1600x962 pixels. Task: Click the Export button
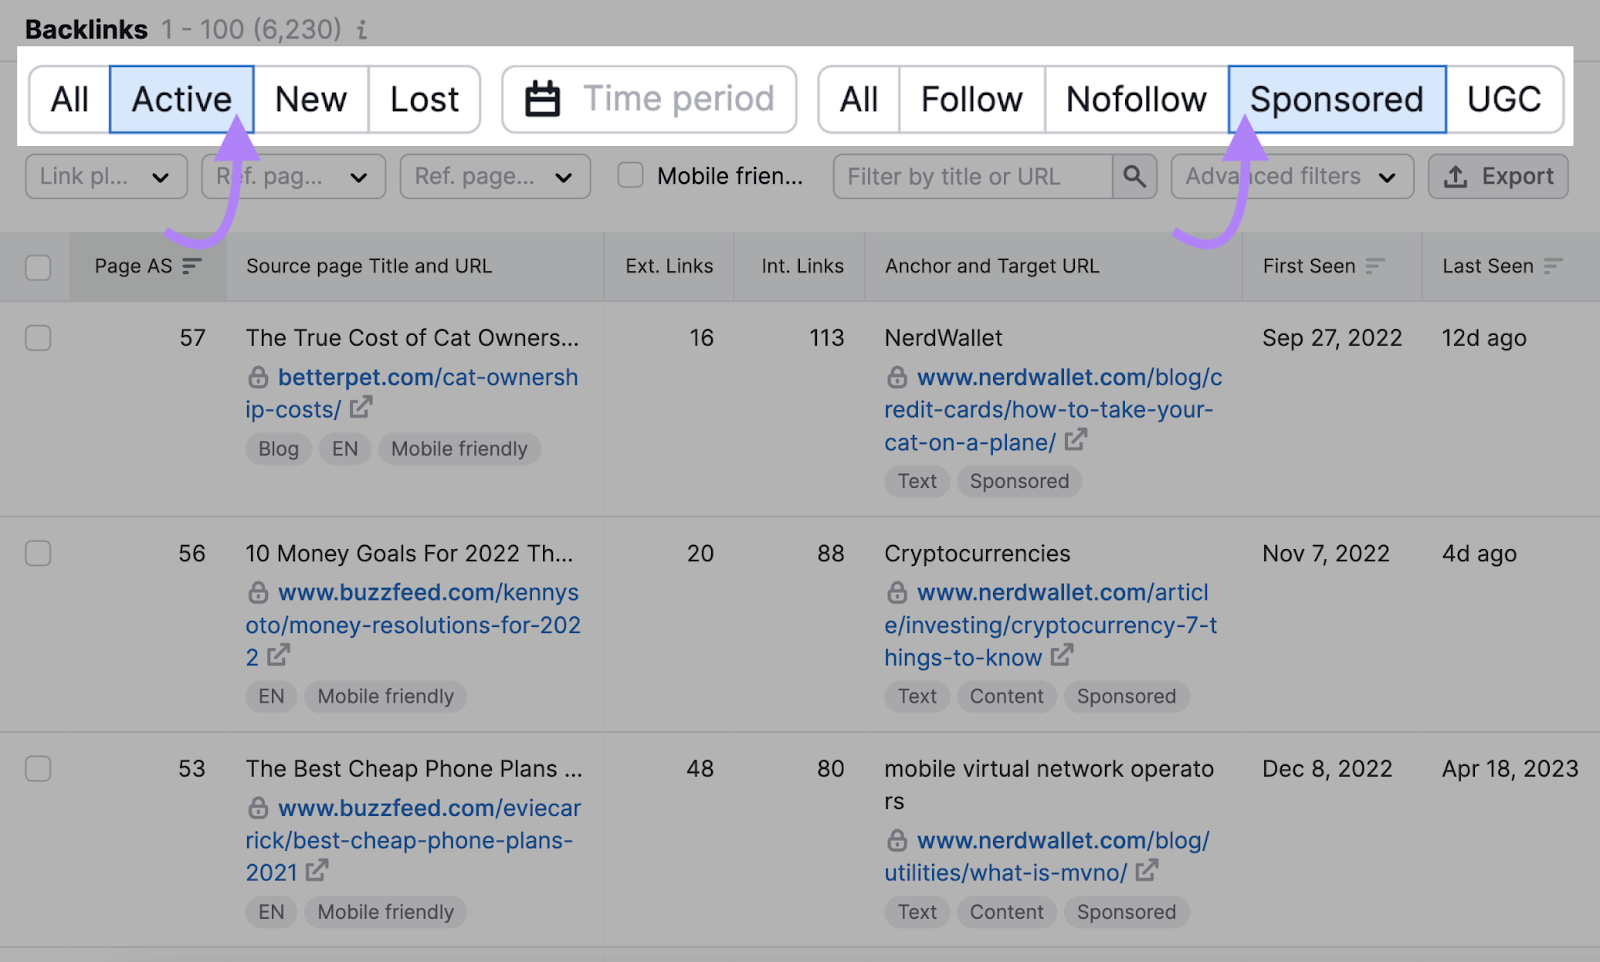tap(1498, 176)
